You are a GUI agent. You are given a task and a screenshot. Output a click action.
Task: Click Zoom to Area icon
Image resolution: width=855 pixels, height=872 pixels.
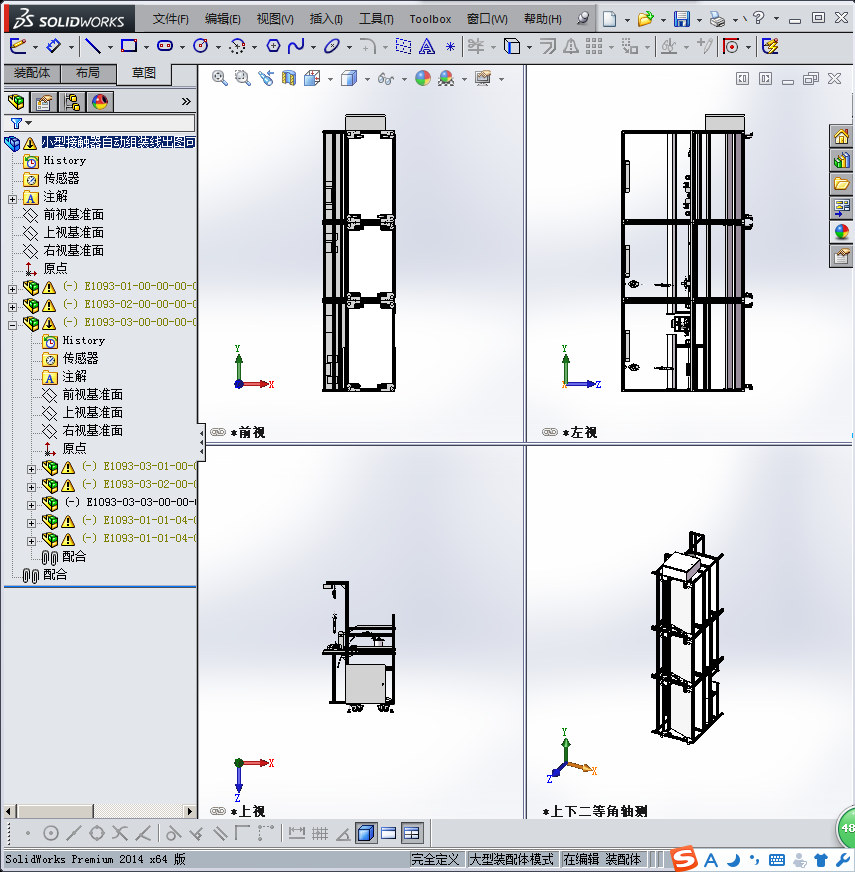coord(243,78)
